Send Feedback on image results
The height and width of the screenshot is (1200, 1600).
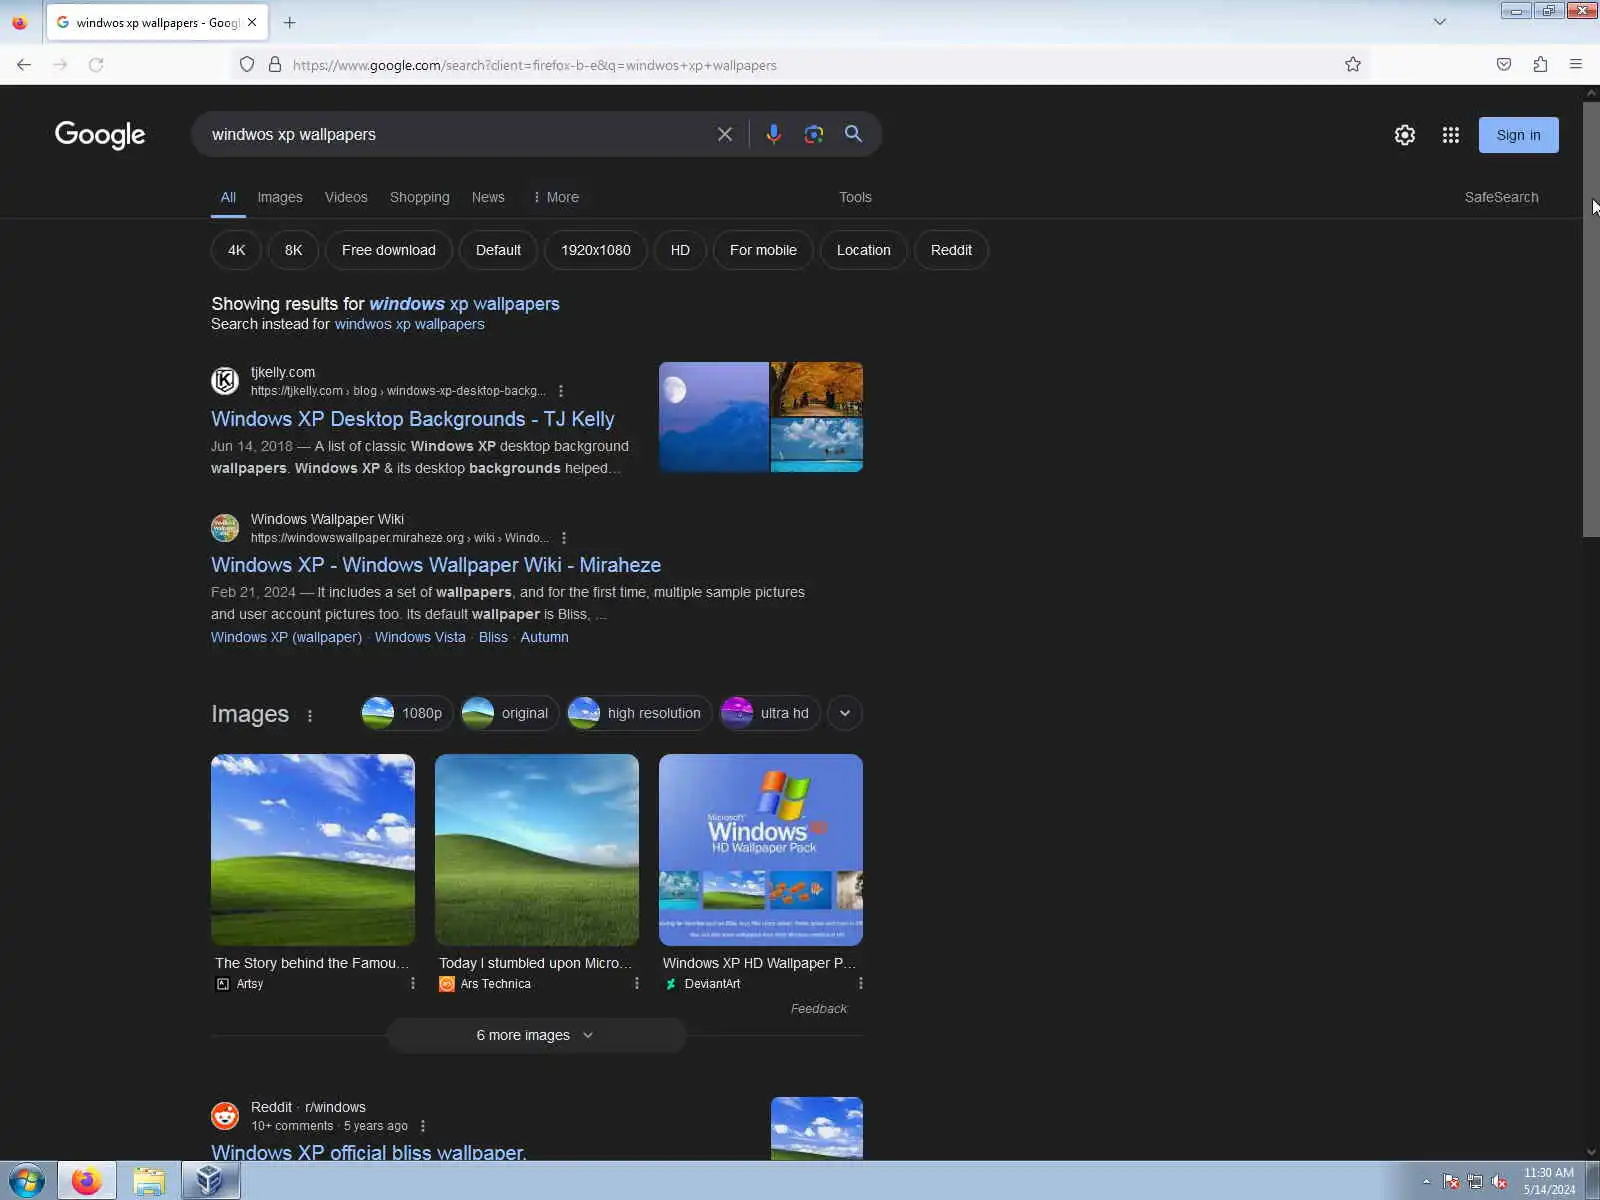click(819, 1009)
